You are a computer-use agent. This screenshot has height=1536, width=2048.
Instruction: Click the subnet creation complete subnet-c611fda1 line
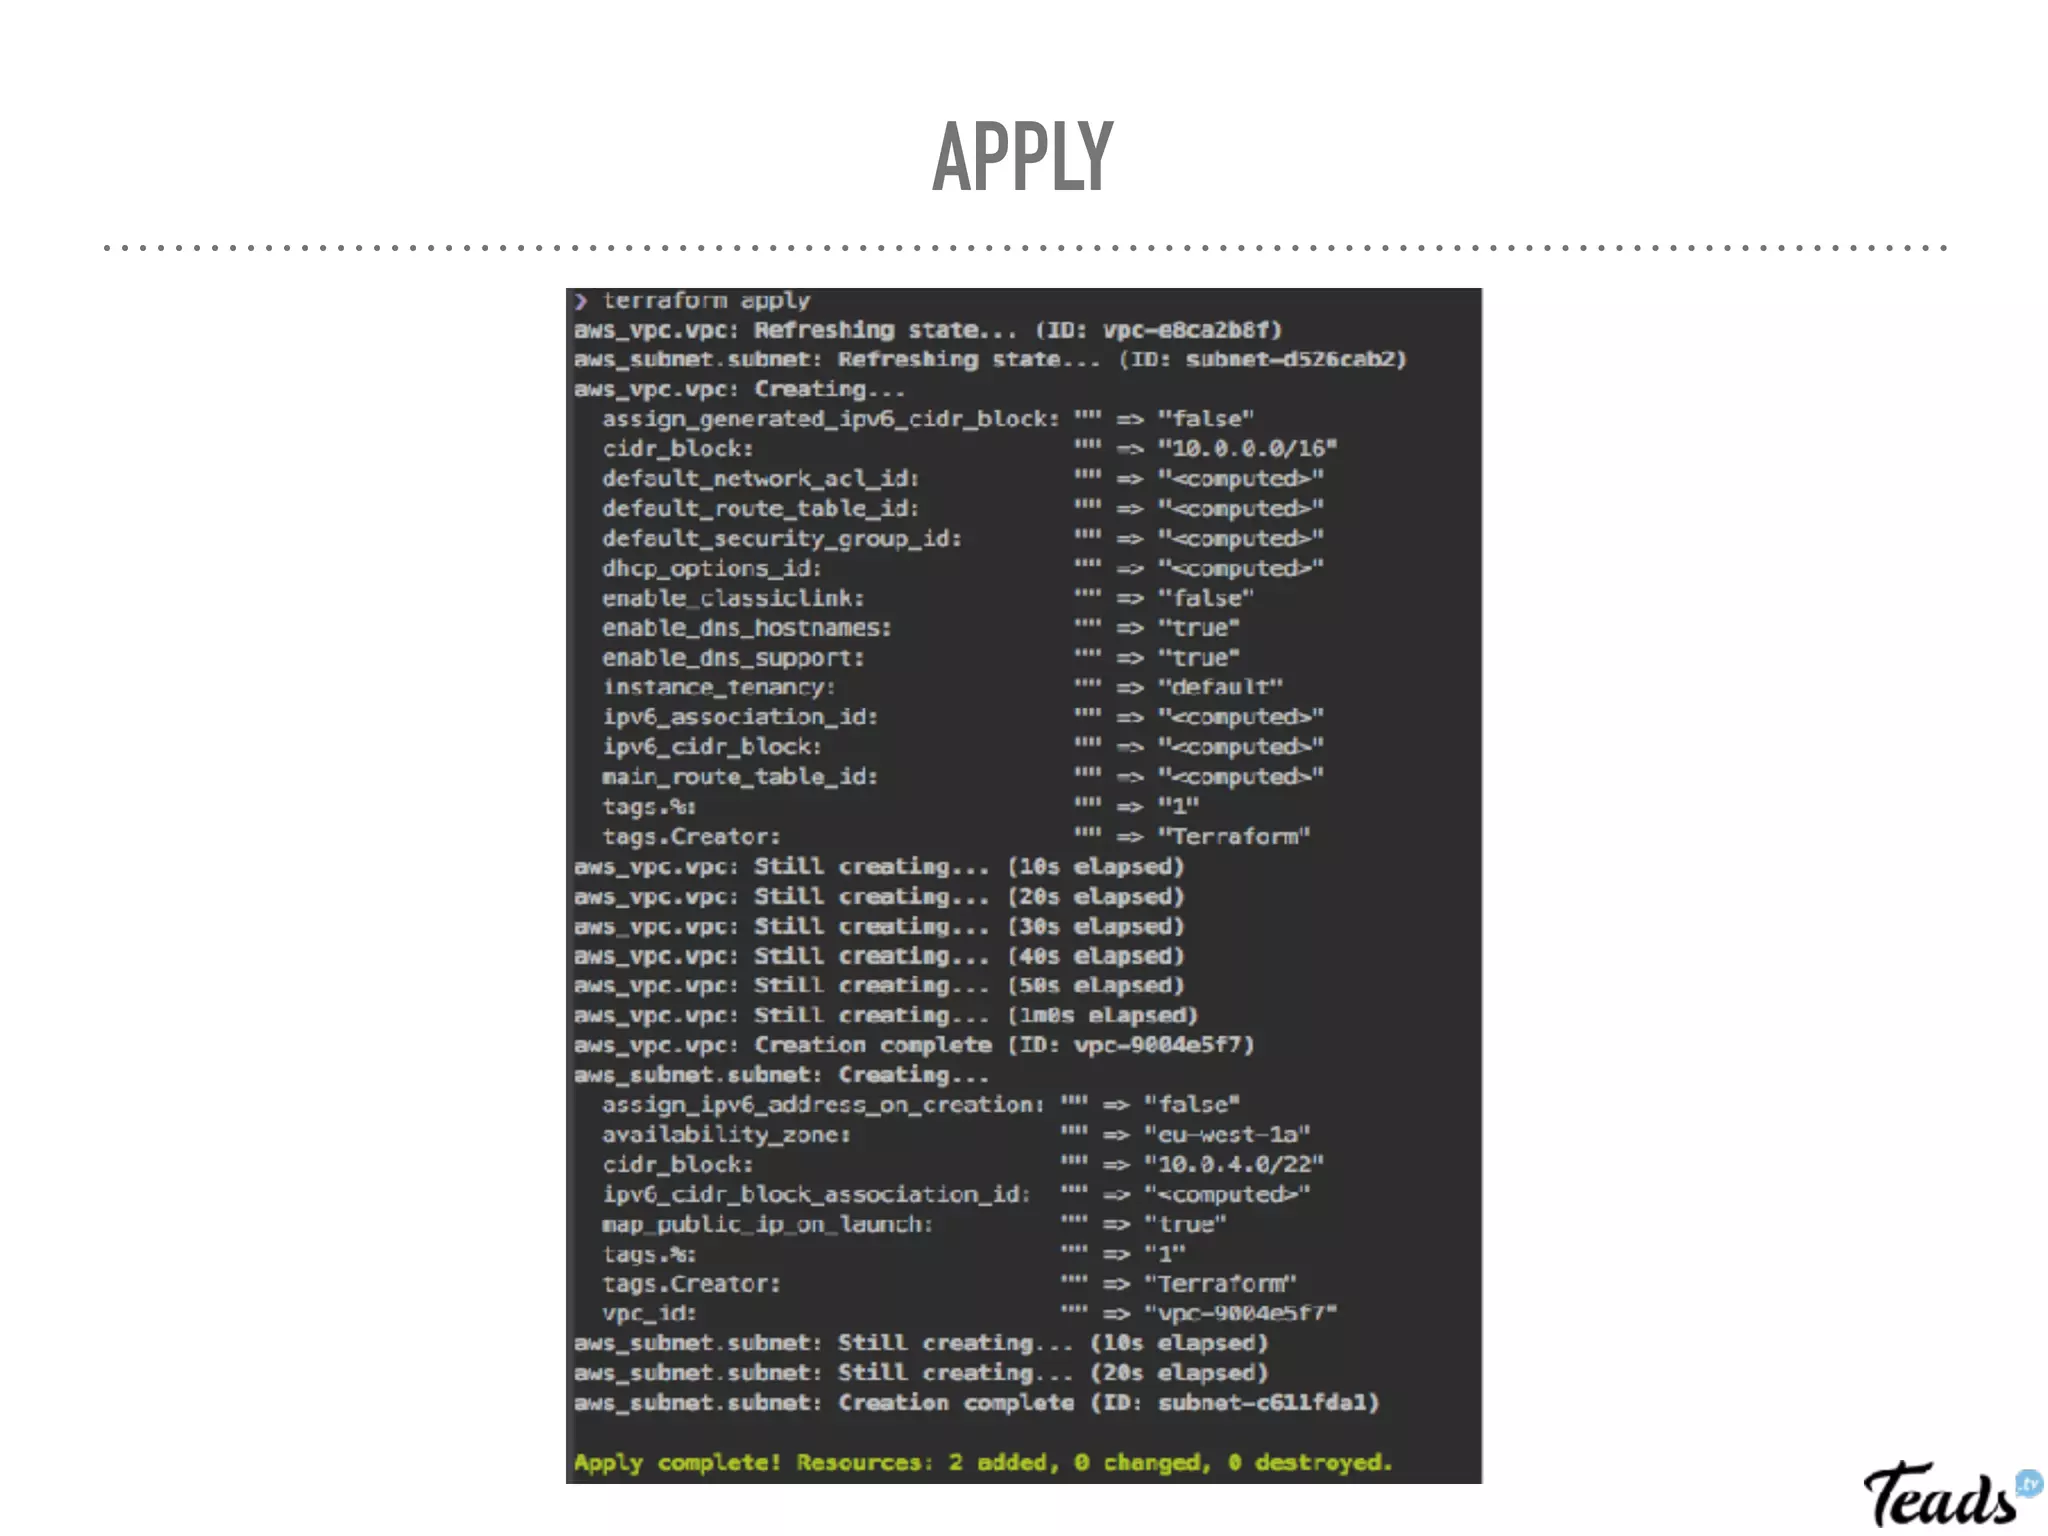tap(976, 1403)
